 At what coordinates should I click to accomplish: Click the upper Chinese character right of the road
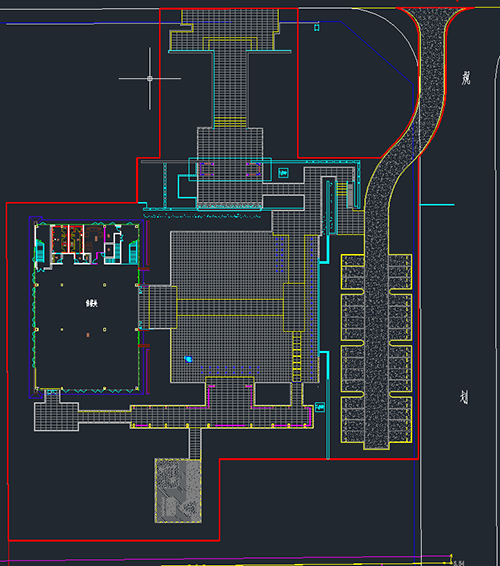point(466,78)
